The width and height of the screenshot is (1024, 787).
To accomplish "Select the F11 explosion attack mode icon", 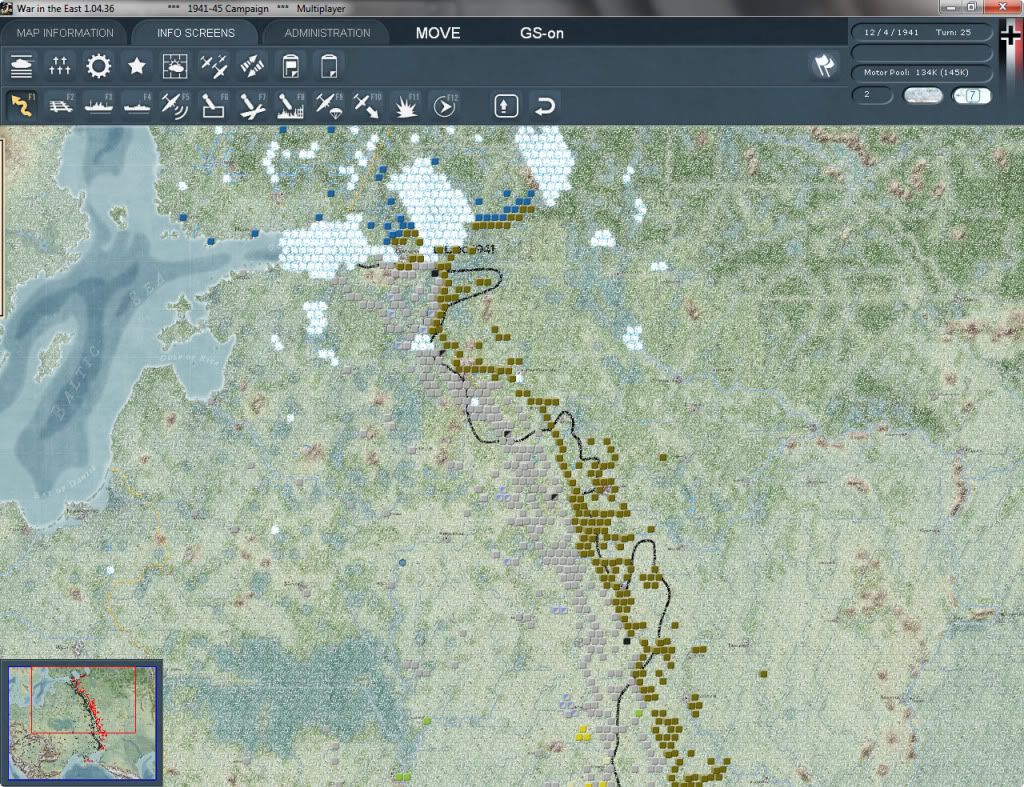I will [x=406, y=106].
